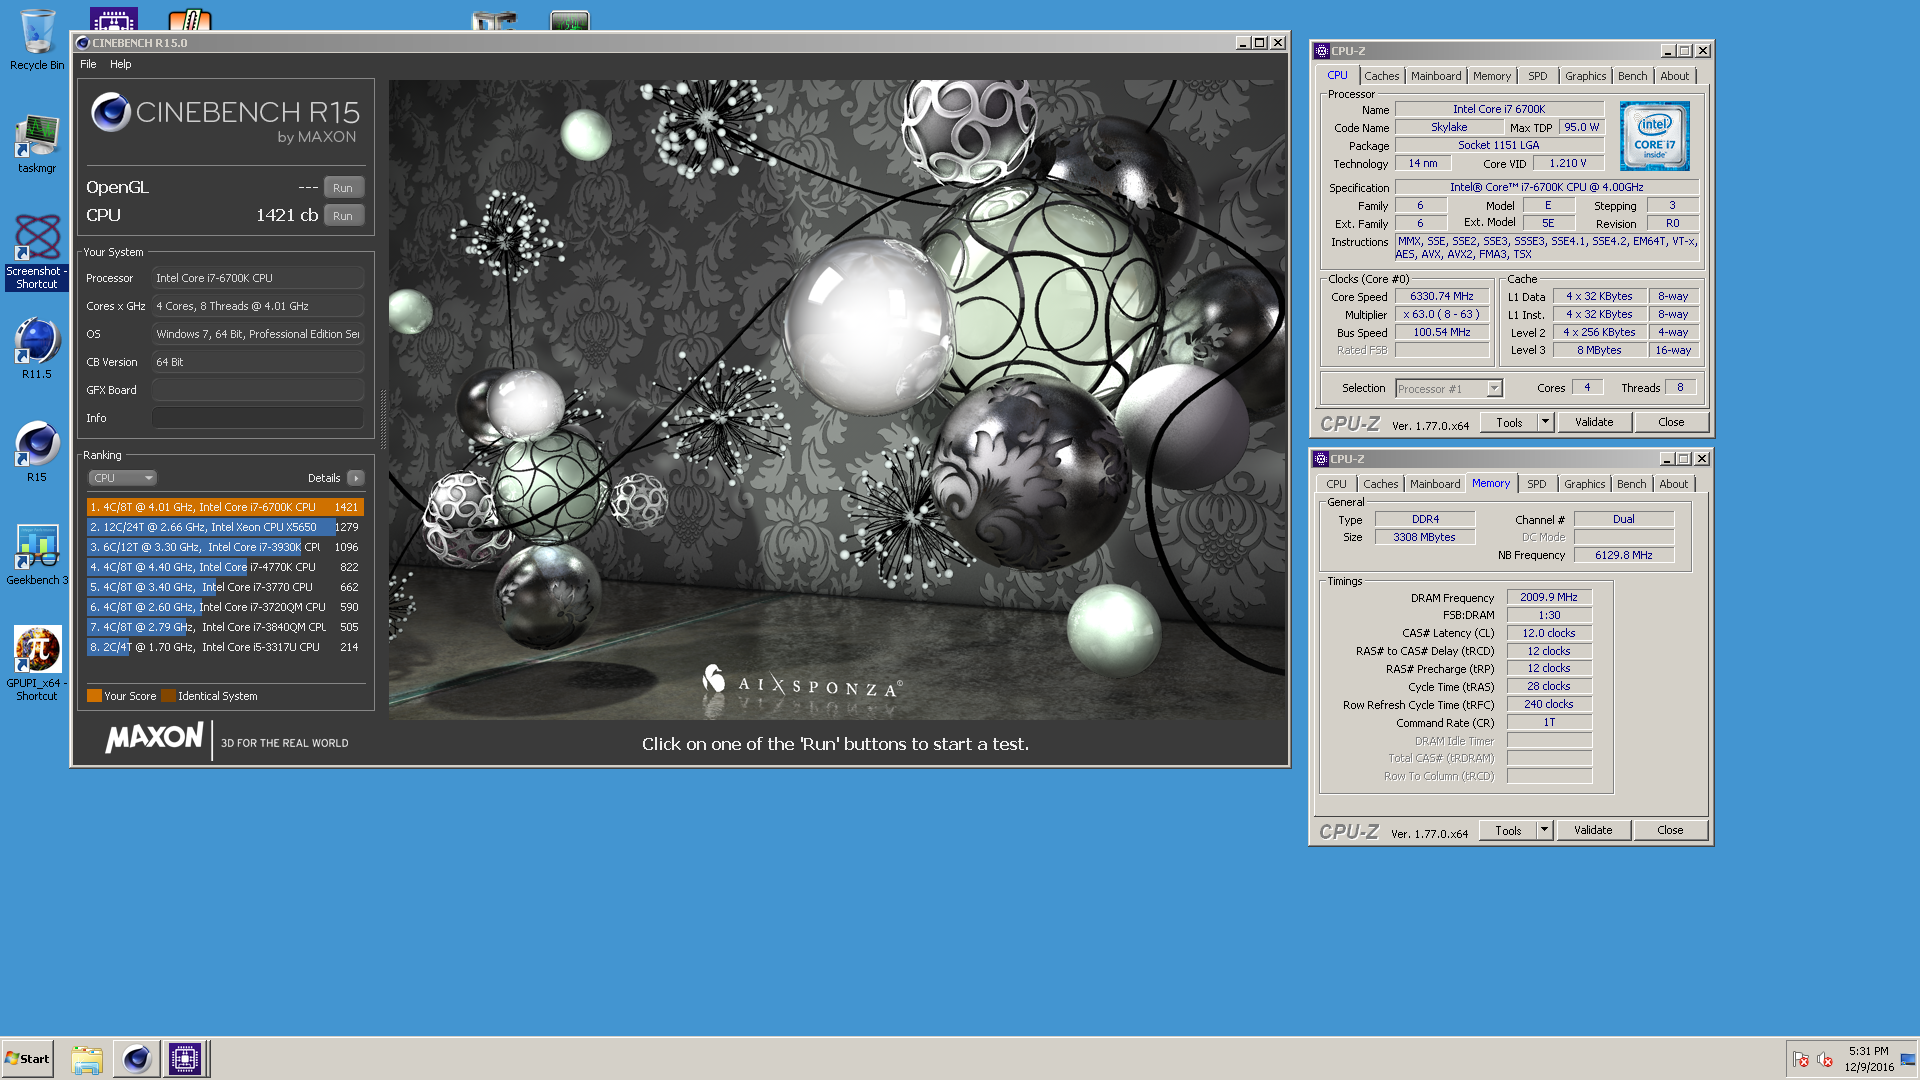Switch to Cinebench via taskbar icon
This screenshot has height=1080, width=1920.
(136, 1059)
